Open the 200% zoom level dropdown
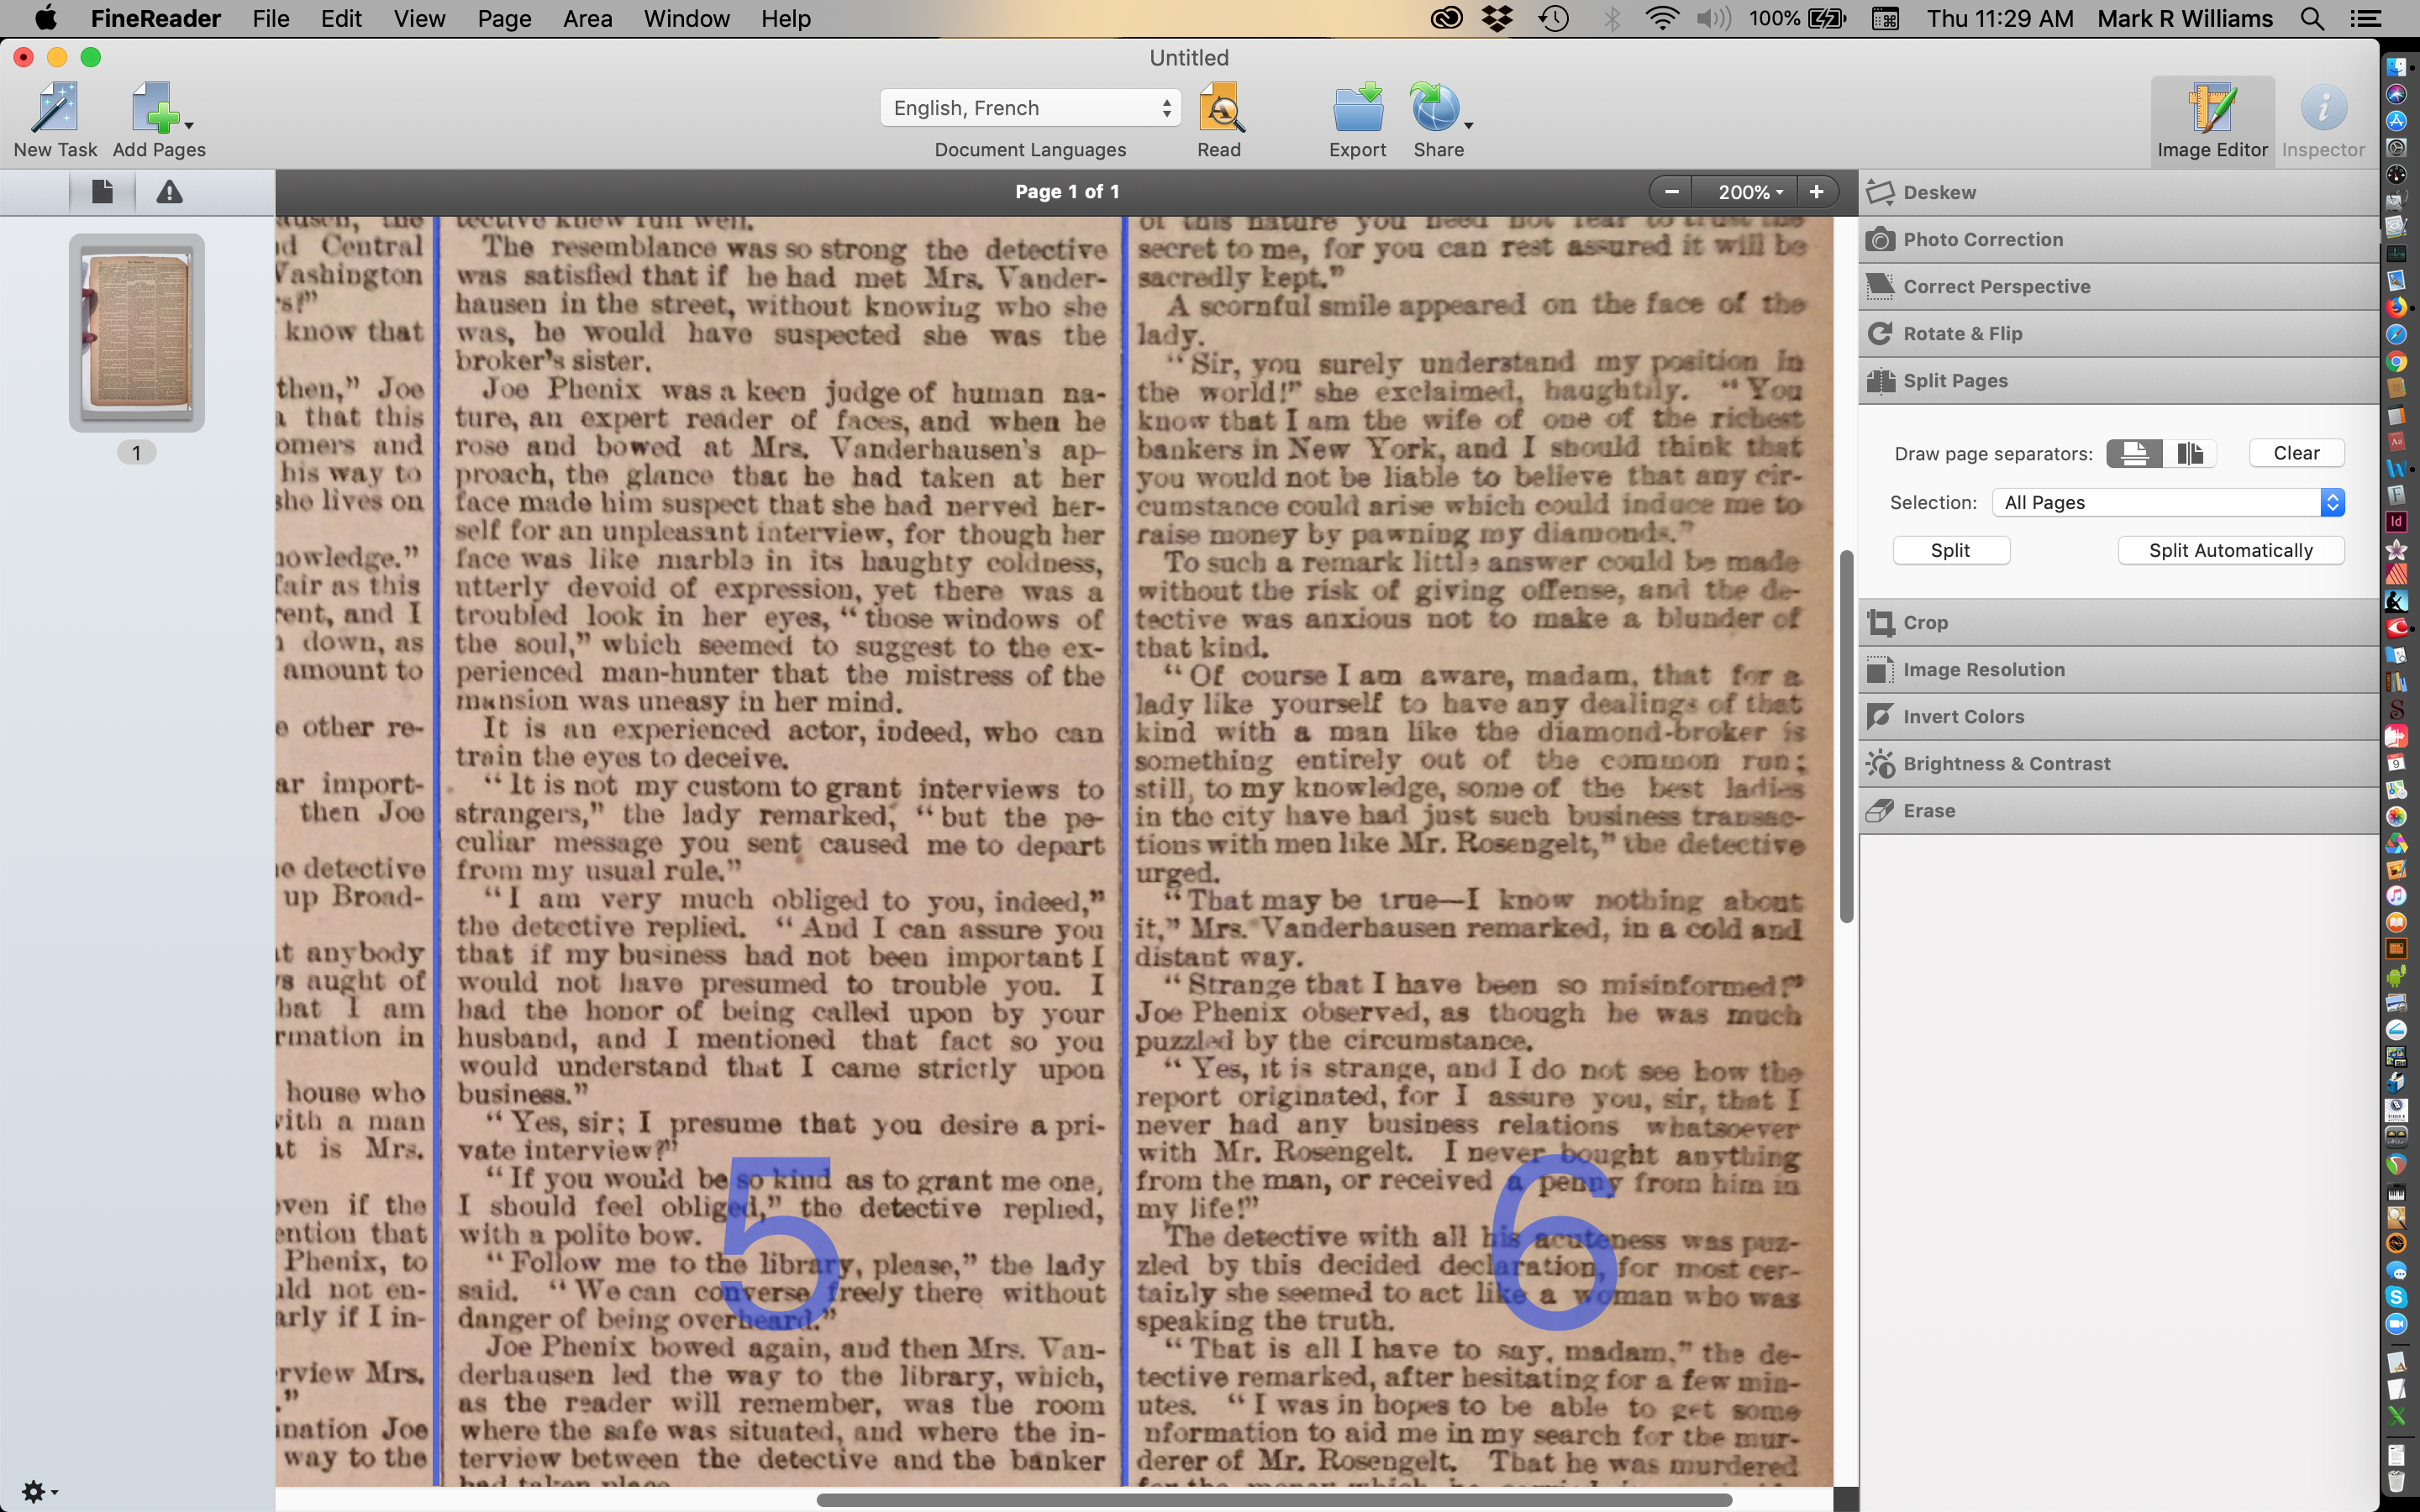 pos(1750,192)
